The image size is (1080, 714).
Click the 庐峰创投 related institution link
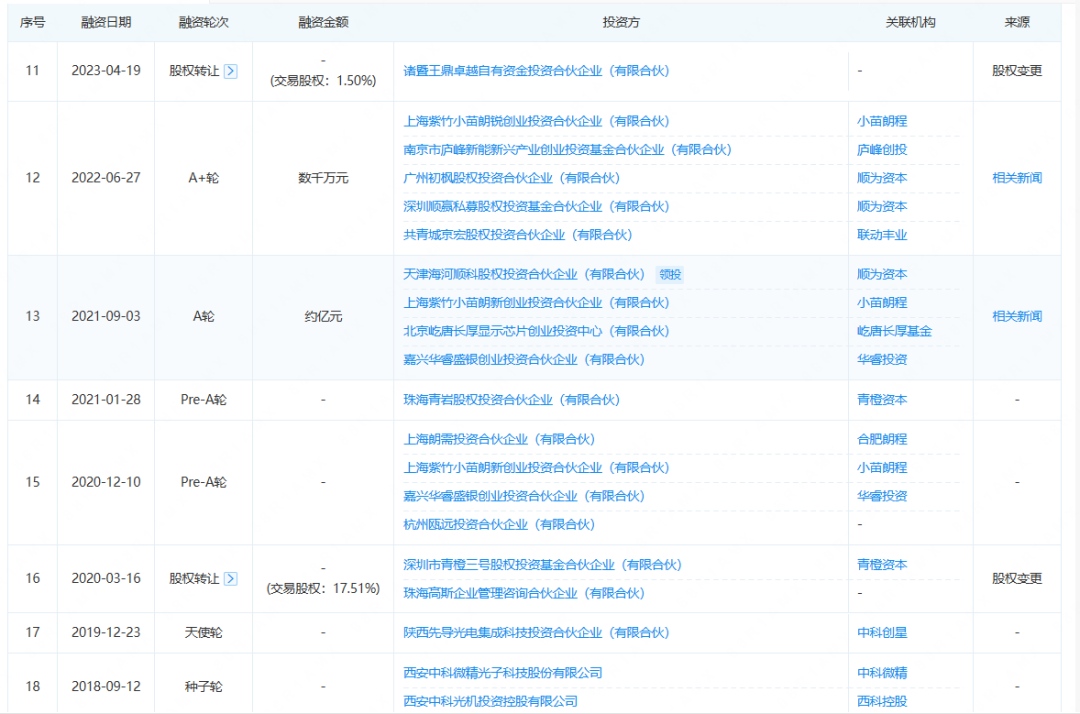pos(881,150)
